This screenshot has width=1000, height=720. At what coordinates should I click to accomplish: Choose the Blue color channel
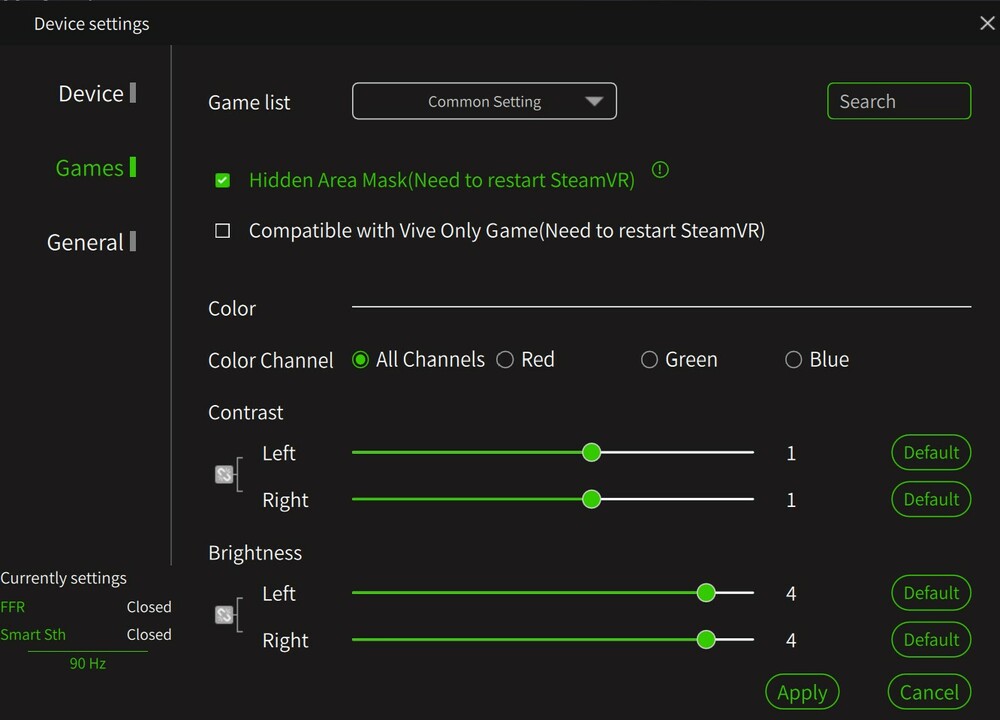tap(794, 360)
